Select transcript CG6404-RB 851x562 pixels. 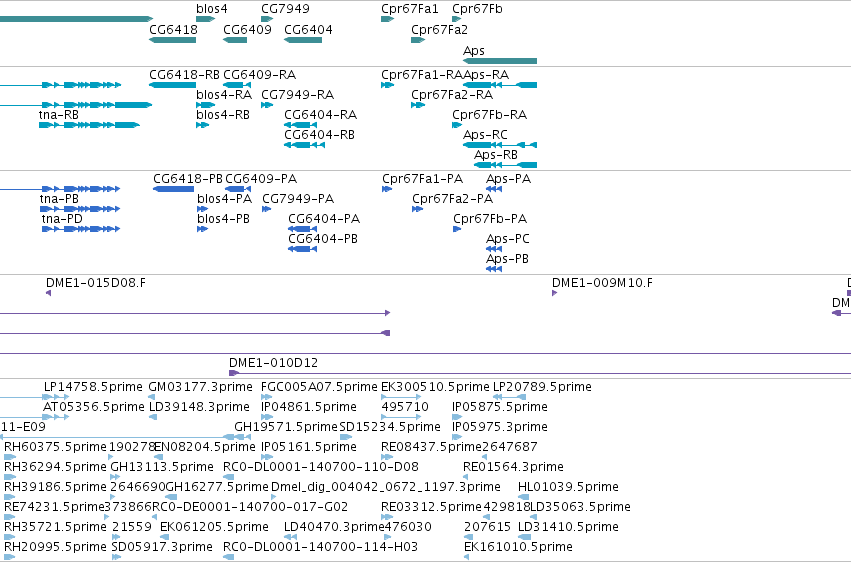point(304,145)
